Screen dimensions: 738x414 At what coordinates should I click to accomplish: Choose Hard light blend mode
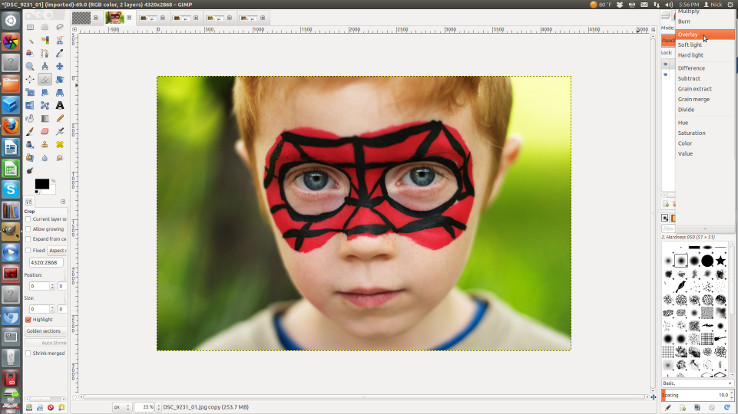click(x=705, y=55)
